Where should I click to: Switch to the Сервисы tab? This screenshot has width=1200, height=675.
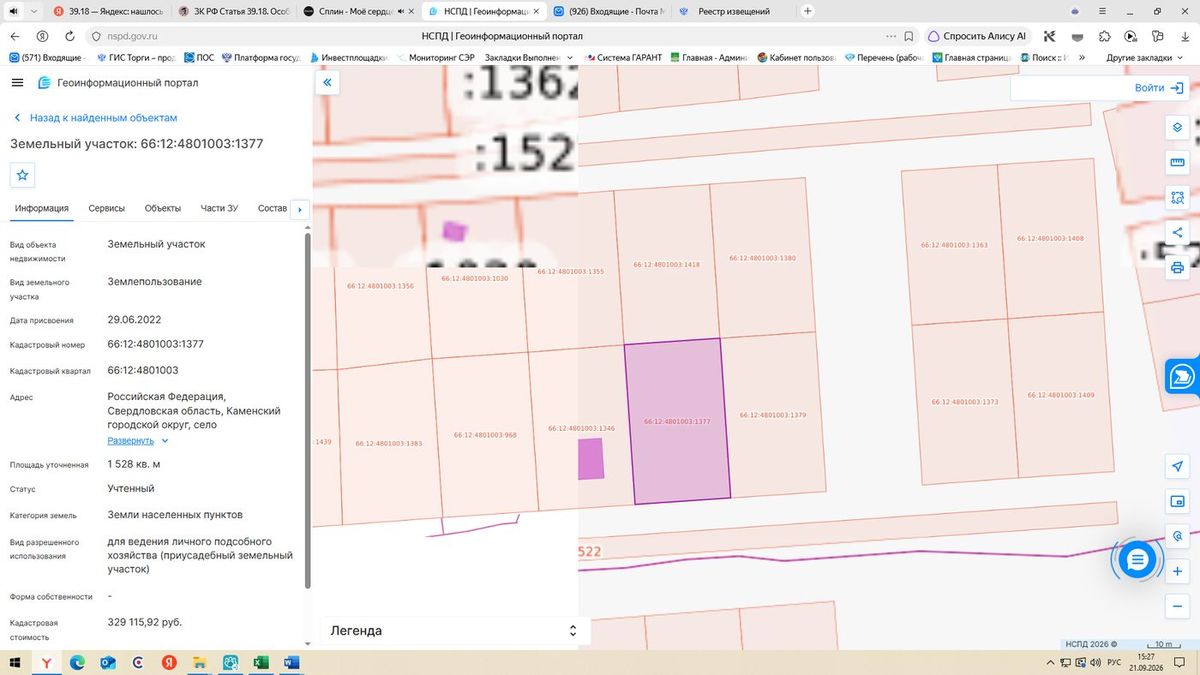pos(107,208)
